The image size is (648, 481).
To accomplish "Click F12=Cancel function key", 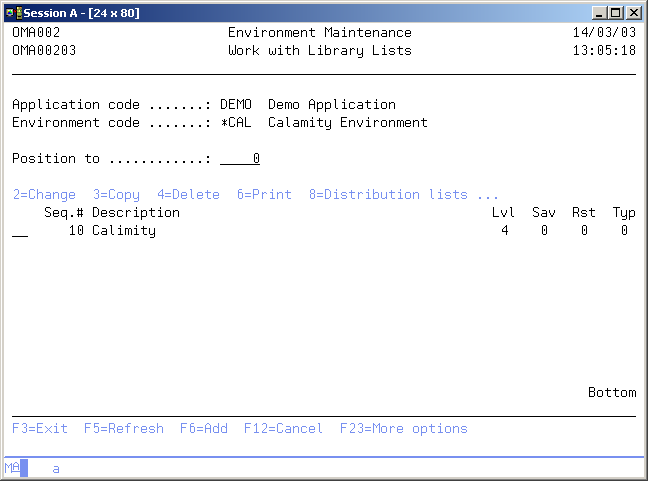I will coord(283,428).
